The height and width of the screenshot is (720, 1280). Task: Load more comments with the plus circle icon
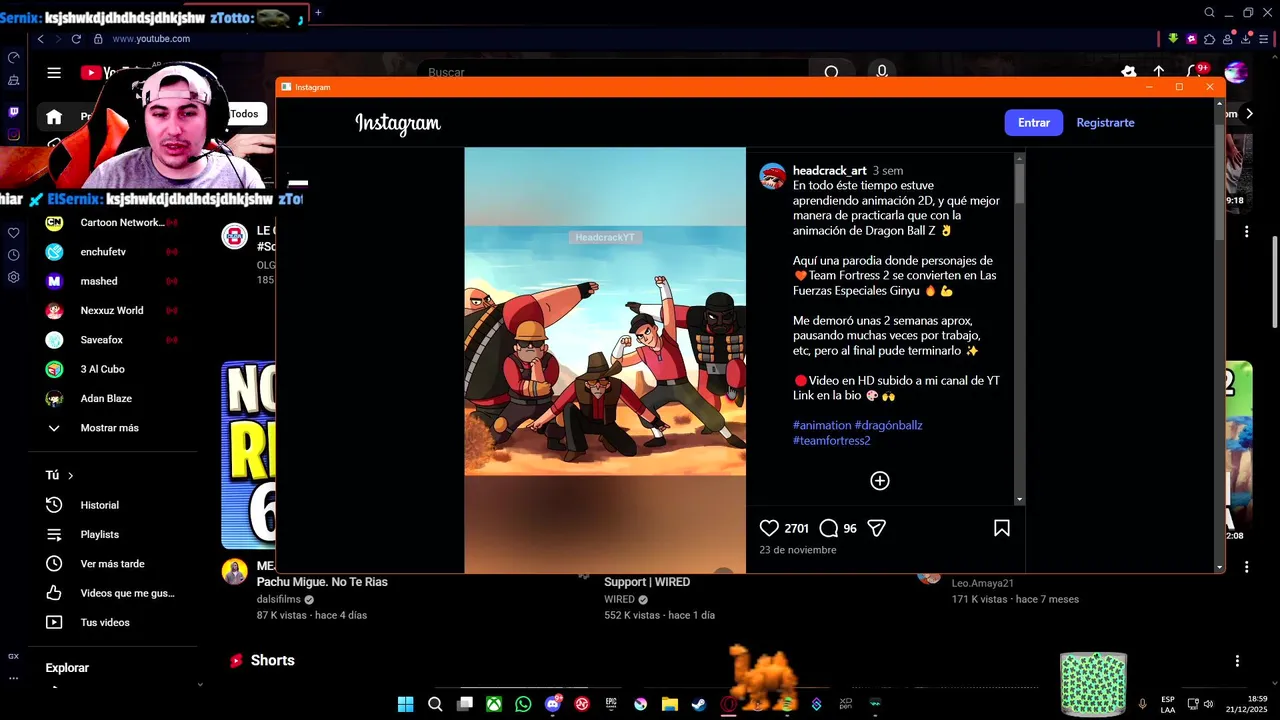[x=880, y=481]
